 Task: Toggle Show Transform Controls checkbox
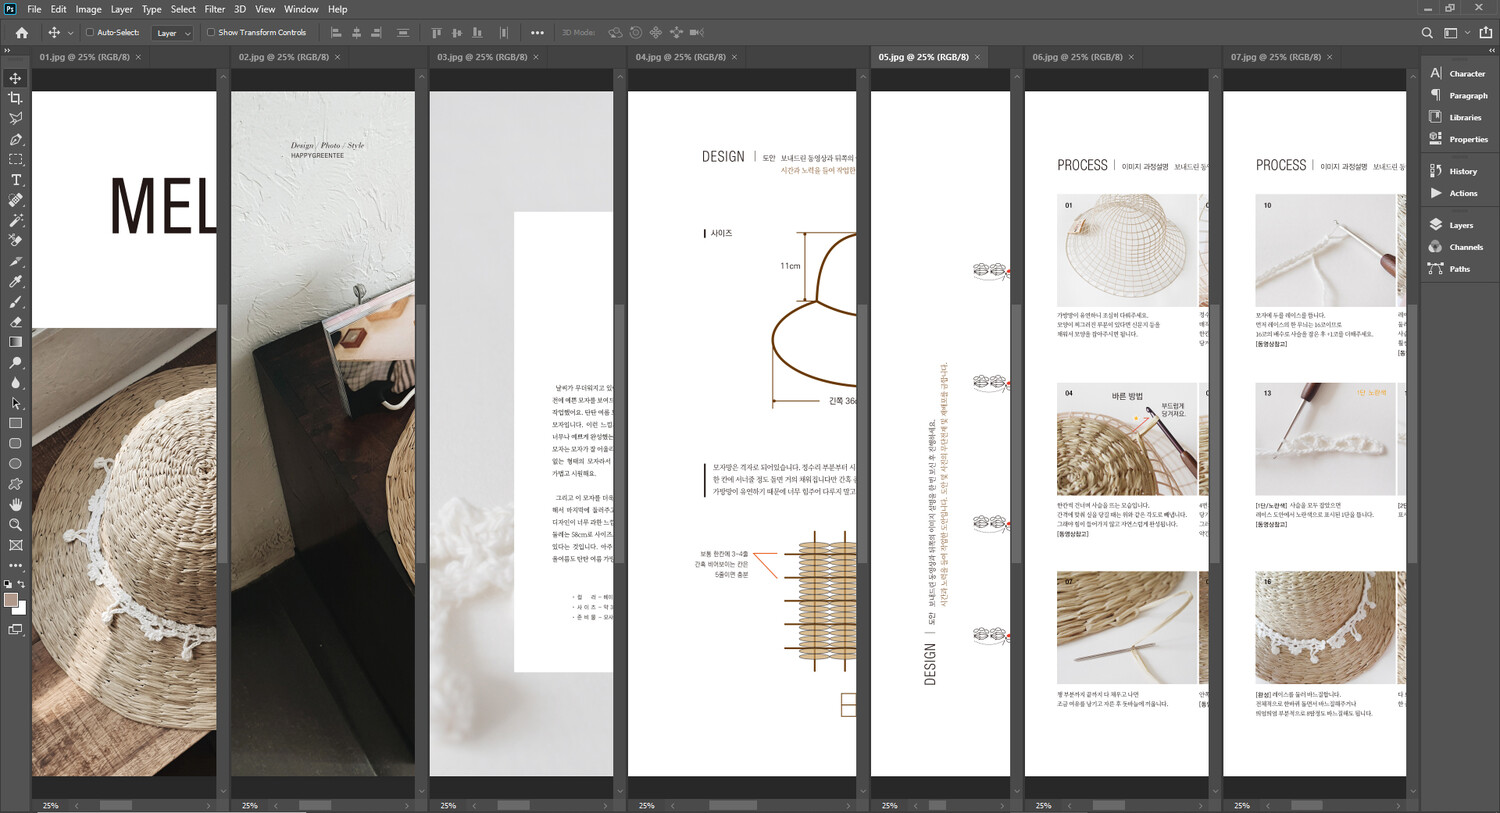[x=211, y=33]
